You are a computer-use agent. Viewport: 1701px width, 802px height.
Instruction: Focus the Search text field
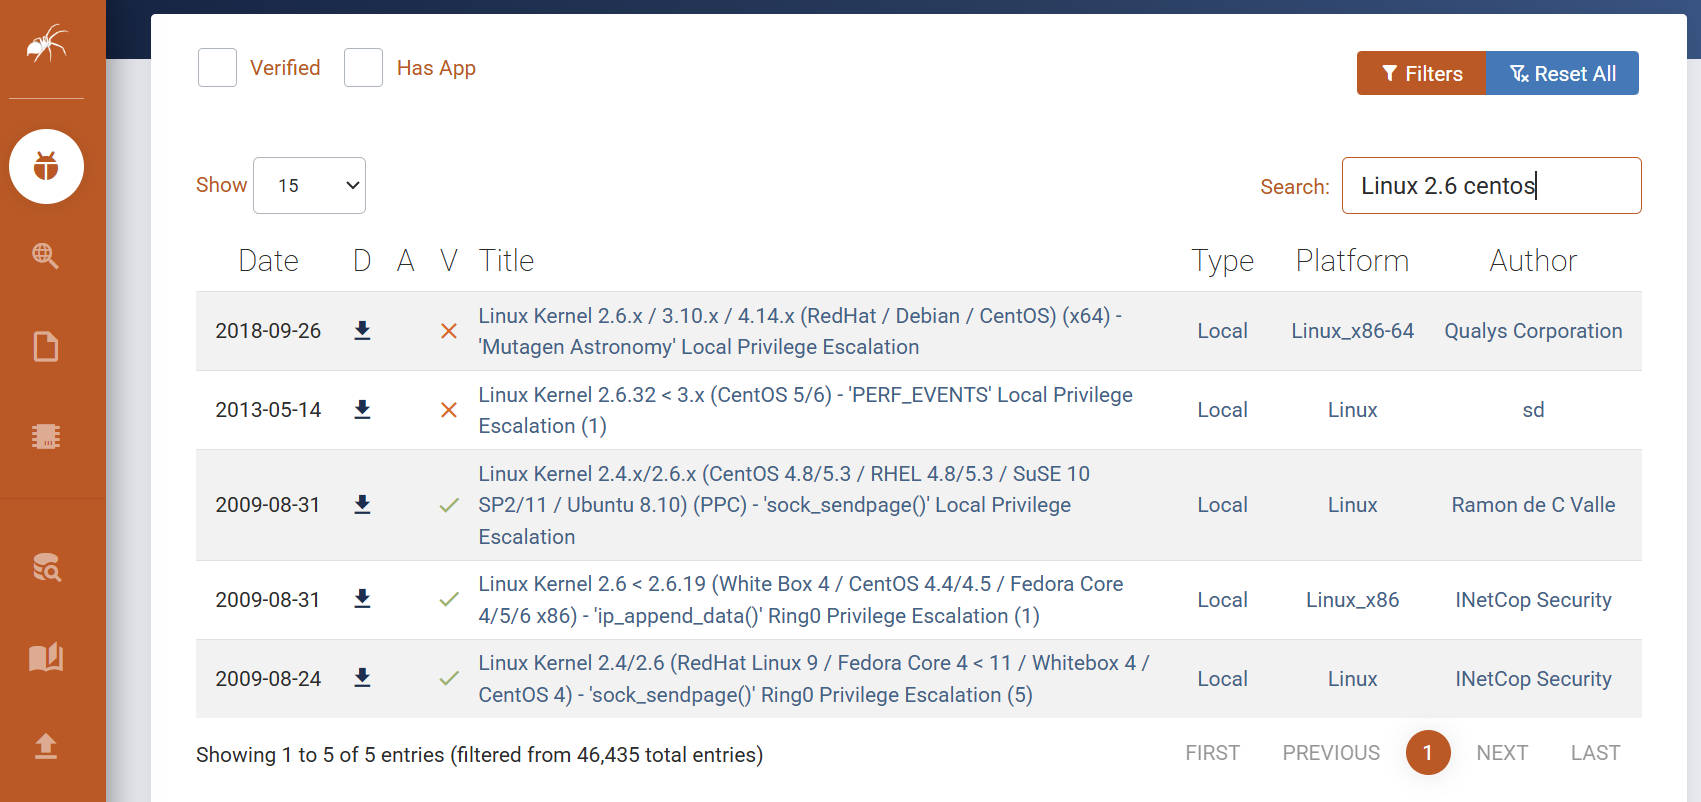click(1490, 186)
